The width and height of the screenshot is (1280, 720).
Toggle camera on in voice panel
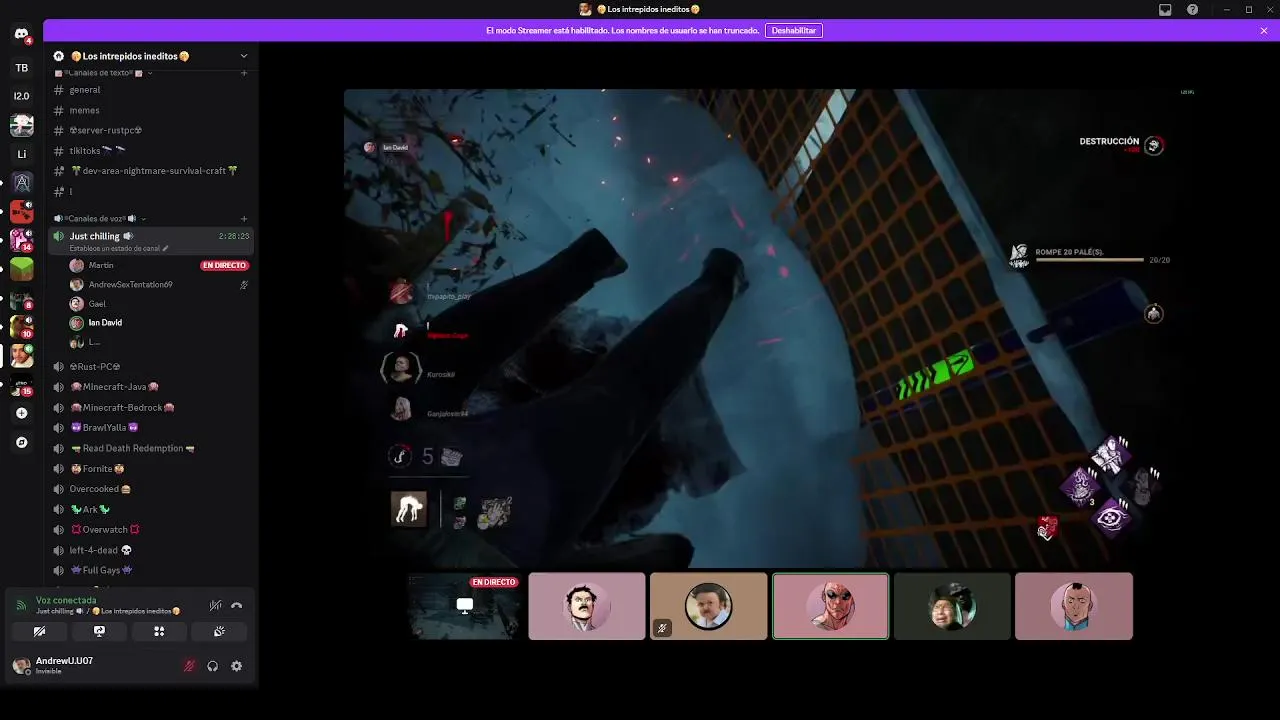39,631
